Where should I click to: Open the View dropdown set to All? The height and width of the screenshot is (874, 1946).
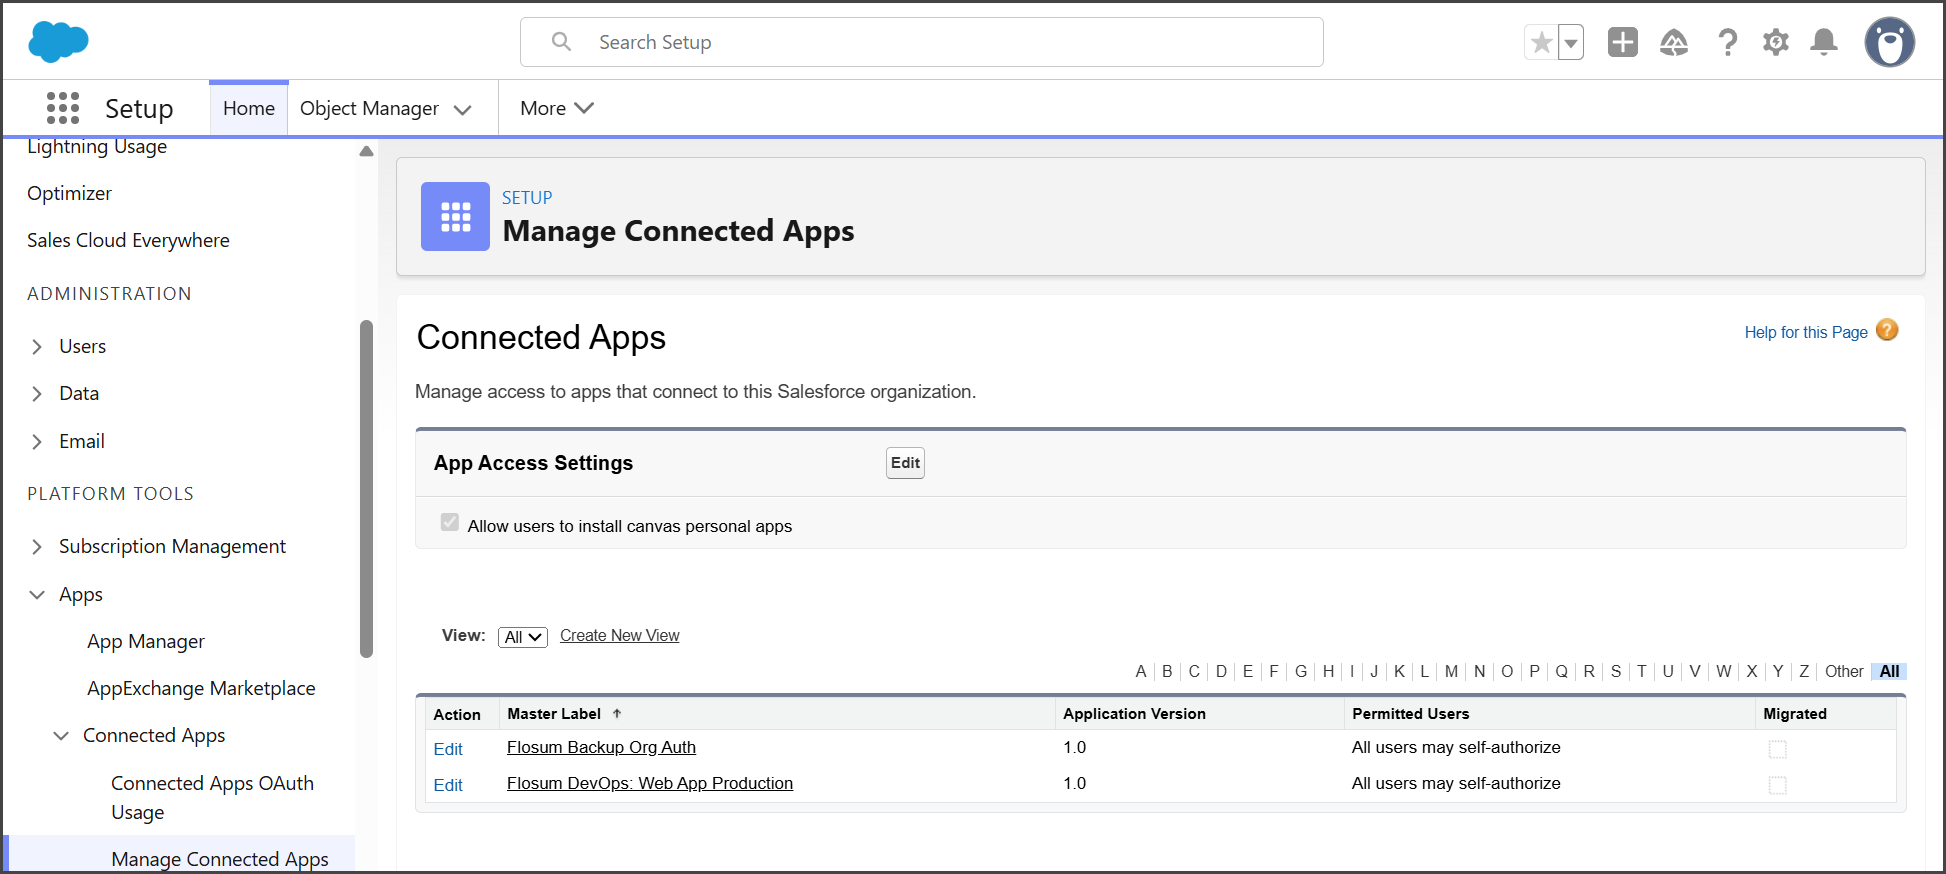point(522,637)
